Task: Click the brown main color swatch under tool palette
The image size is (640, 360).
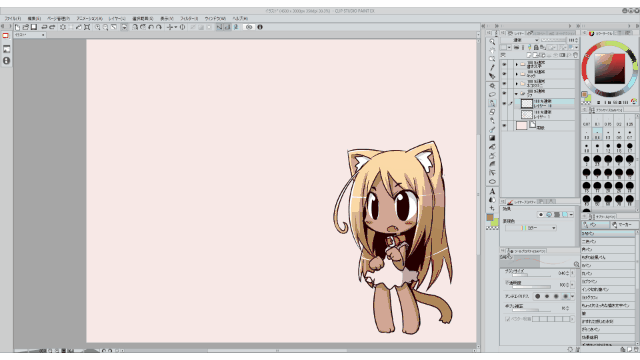Action: click(490, 218)
